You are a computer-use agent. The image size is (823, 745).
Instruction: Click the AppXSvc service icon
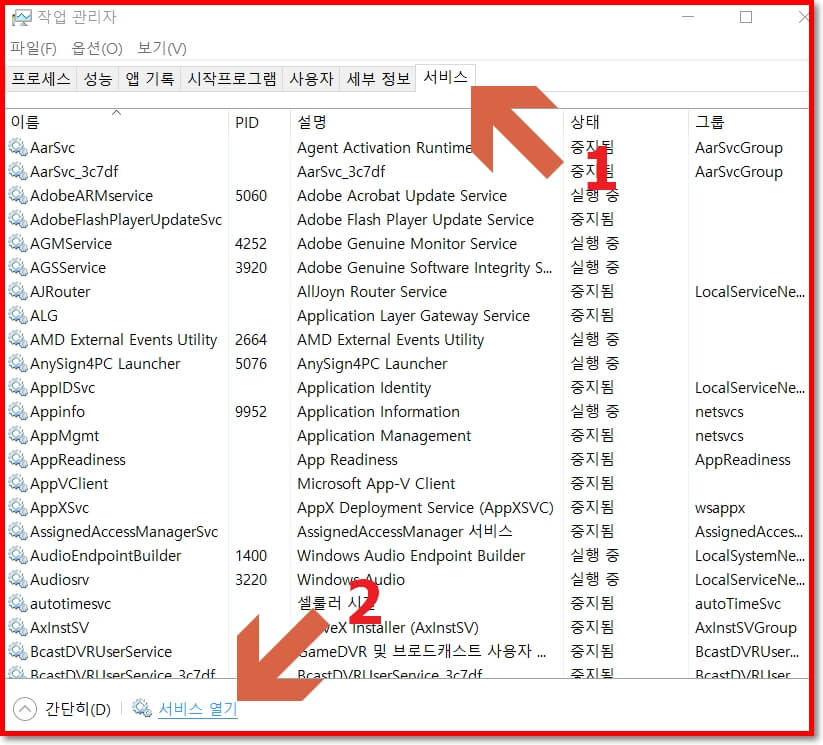point(18,507)
